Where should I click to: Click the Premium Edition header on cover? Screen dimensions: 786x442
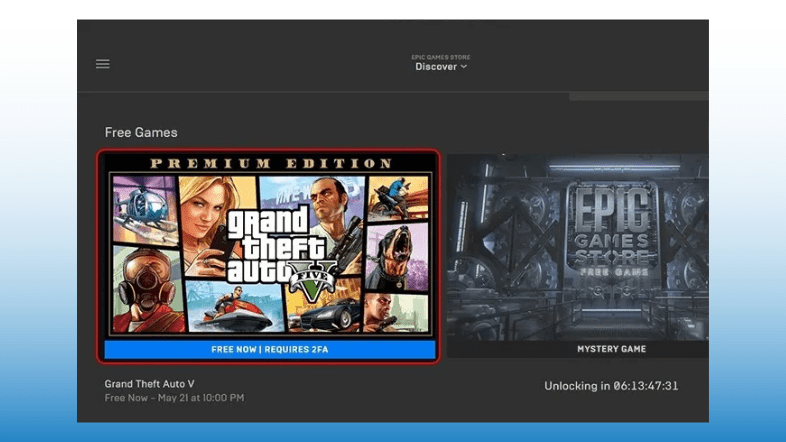[269, 163]
